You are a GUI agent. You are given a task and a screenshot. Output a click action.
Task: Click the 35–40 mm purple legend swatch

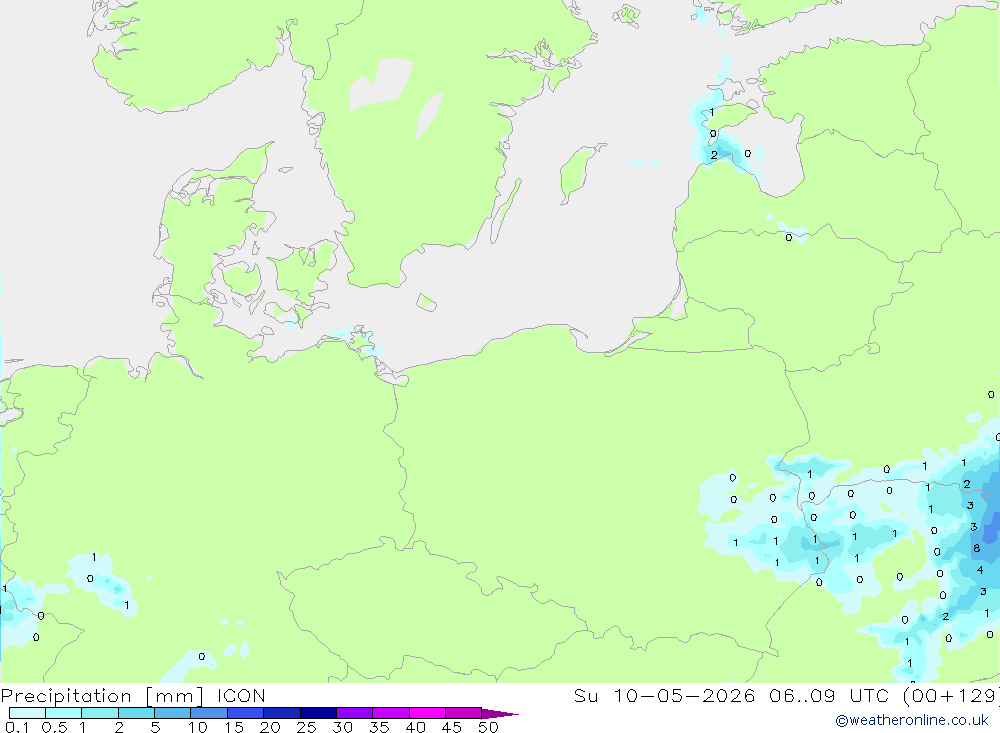391,713
